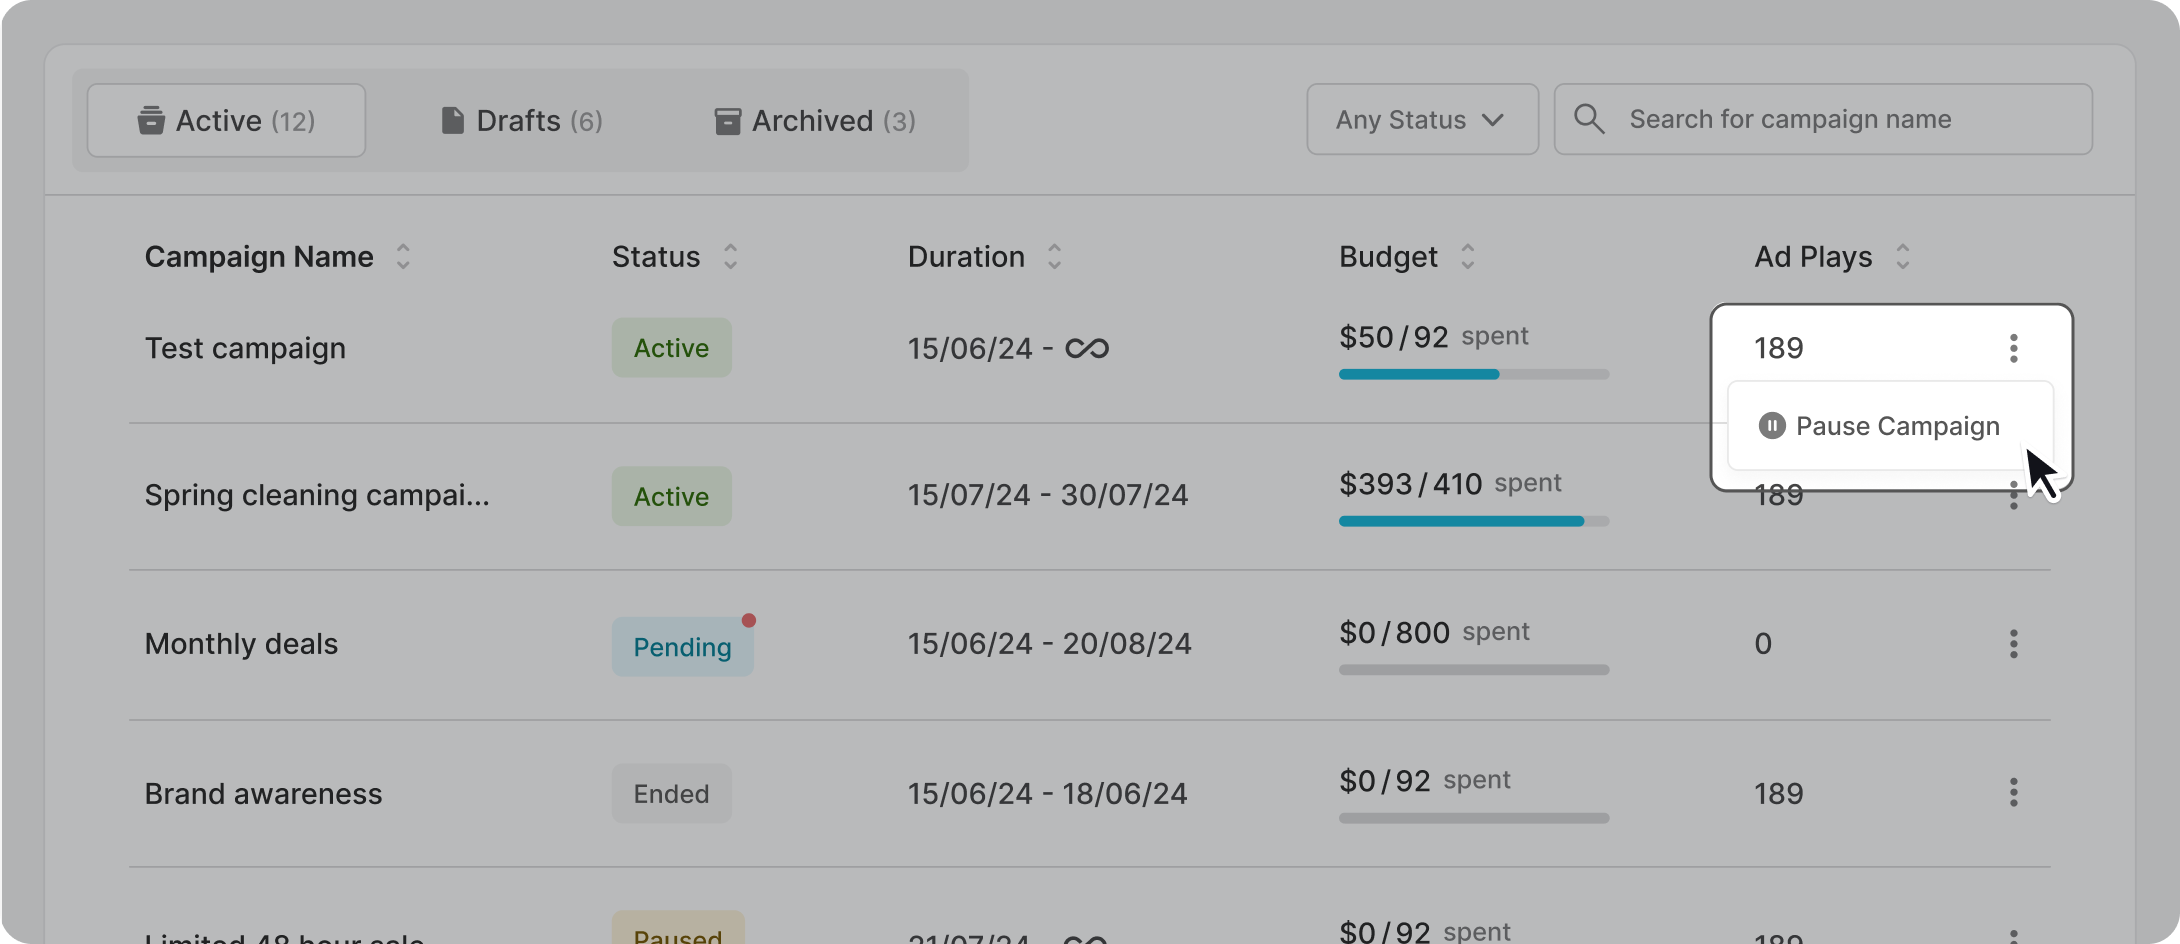
Task: Open the kebab menu for Brand awareness
Action: [x=2013, y=793]
